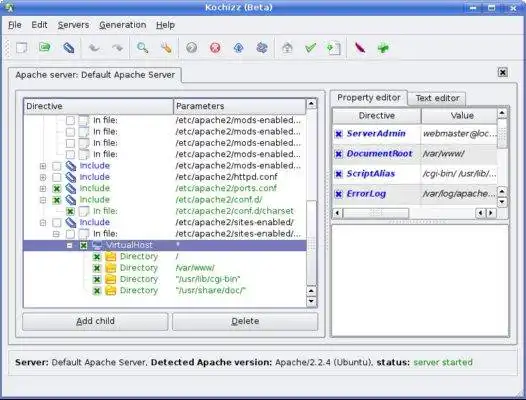Switch to the Text editor tab
Screen dimensions: 526x400
pyautogui.click(x=437, y=98)
